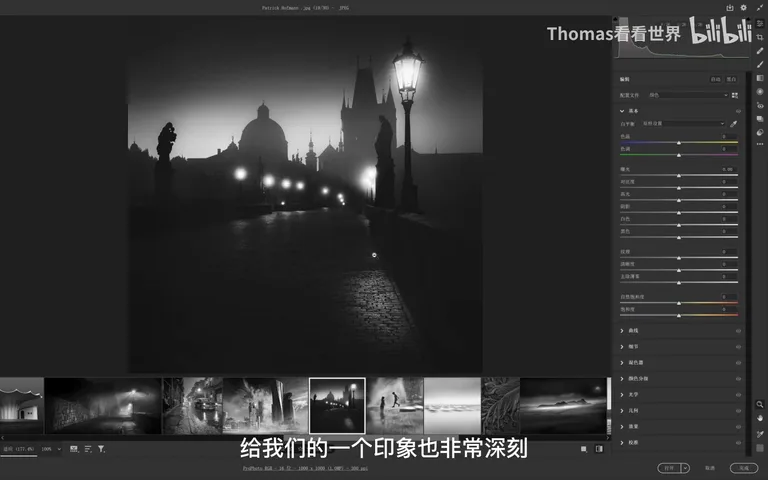Click the 色温 temperature slider handle
The image size is (768, 480).
click(x=679, y=143)
